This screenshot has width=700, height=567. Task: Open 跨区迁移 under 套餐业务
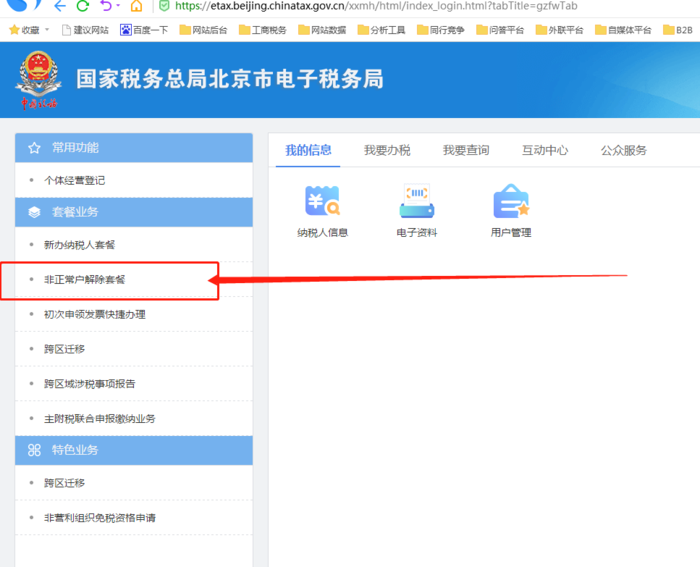click(x=64, y=349)
